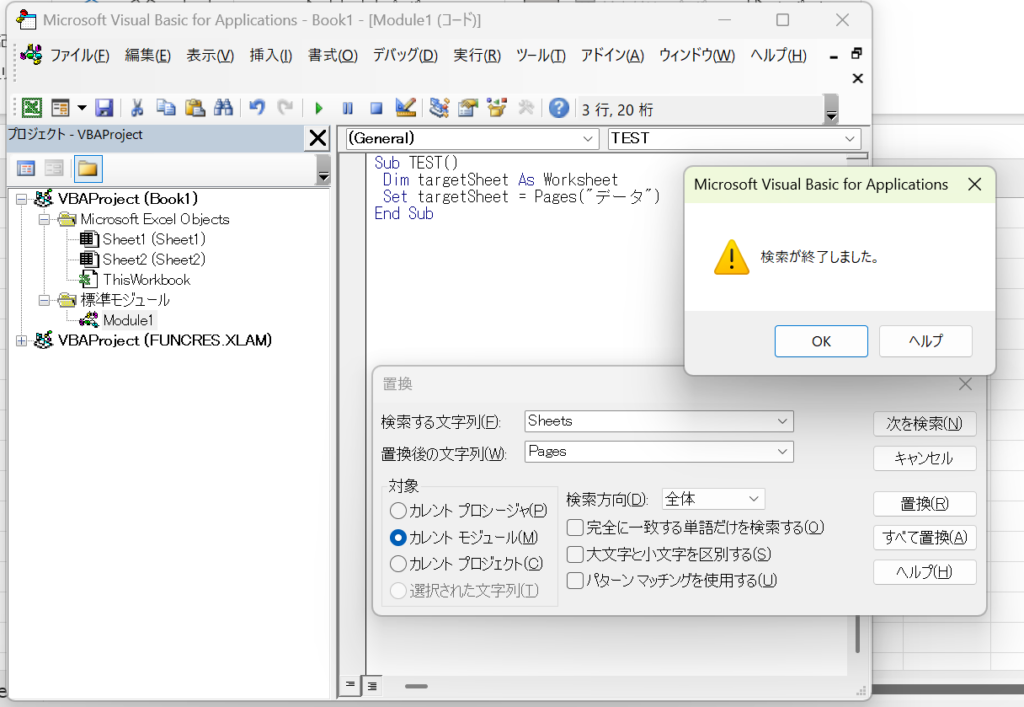Screen dimensions: 1024x707
Task: Open the TEST procedure dropdown
Action: tap(849, 138)
